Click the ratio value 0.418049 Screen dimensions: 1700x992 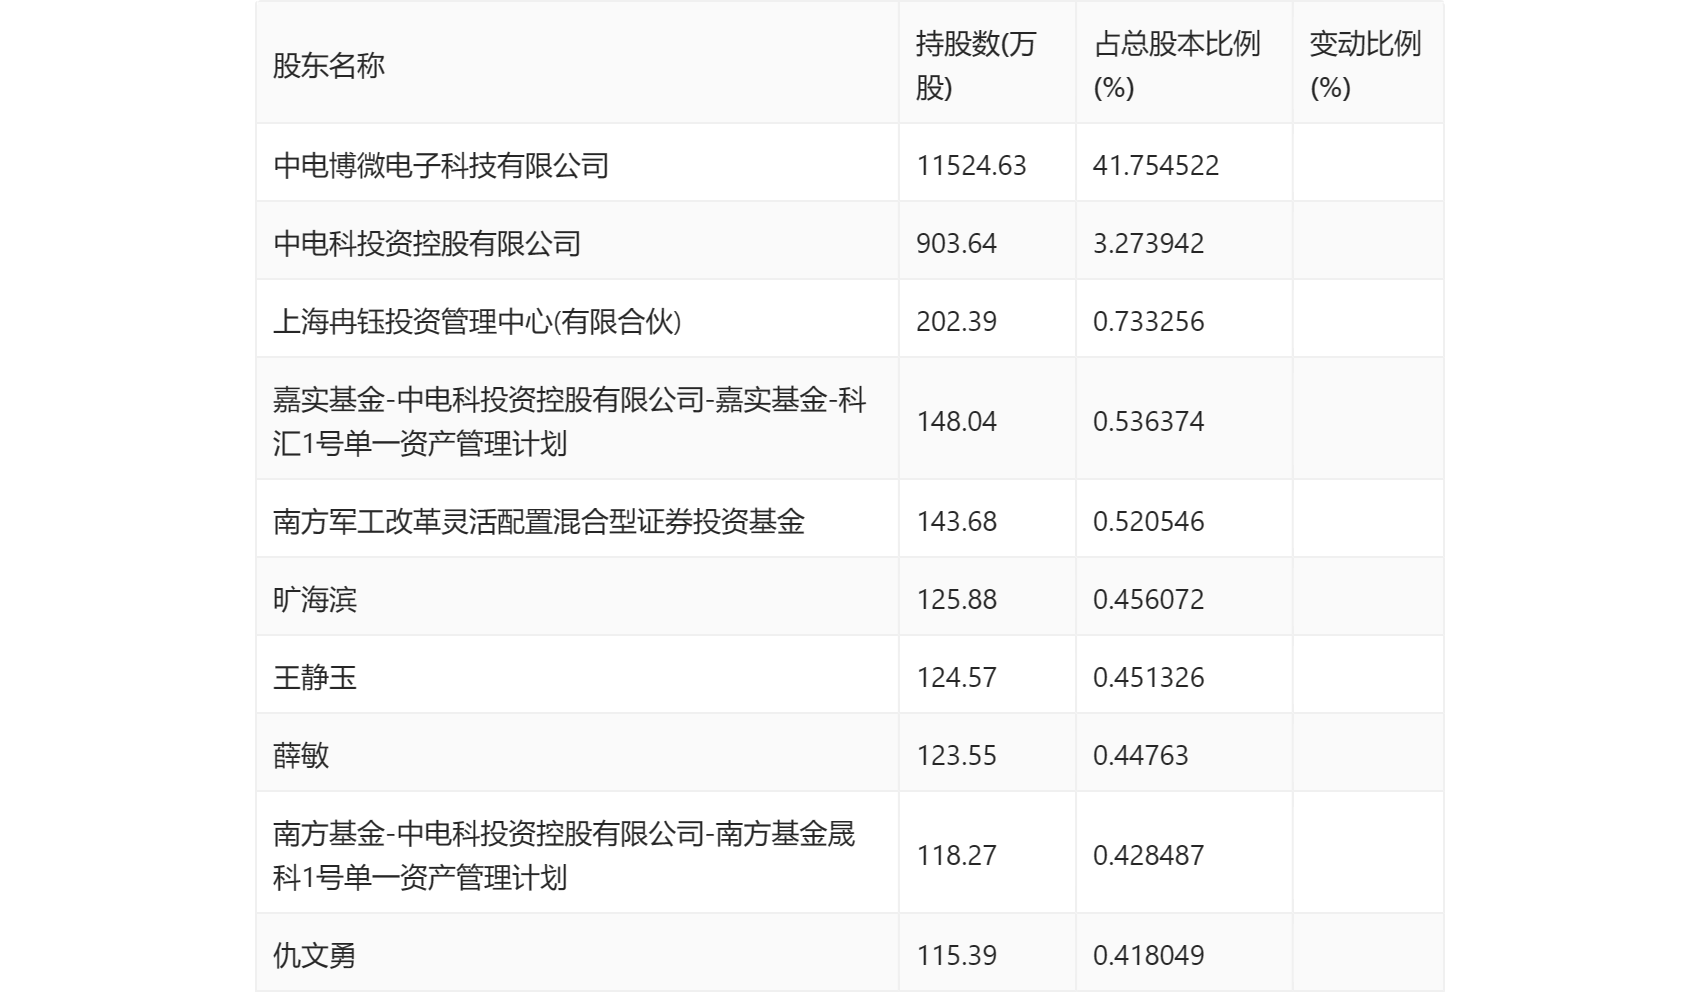tap(1148, 955)
